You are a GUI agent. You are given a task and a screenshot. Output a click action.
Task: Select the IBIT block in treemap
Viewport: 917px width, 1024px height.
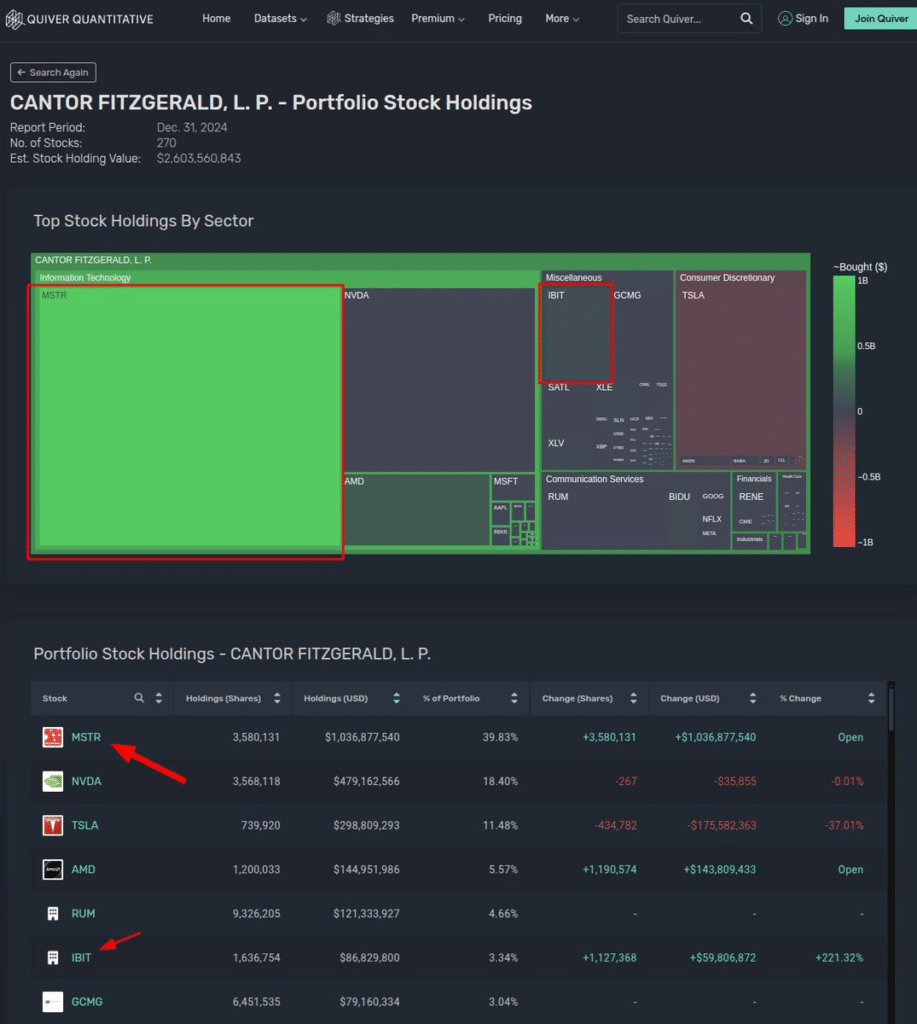coord(577,334)
